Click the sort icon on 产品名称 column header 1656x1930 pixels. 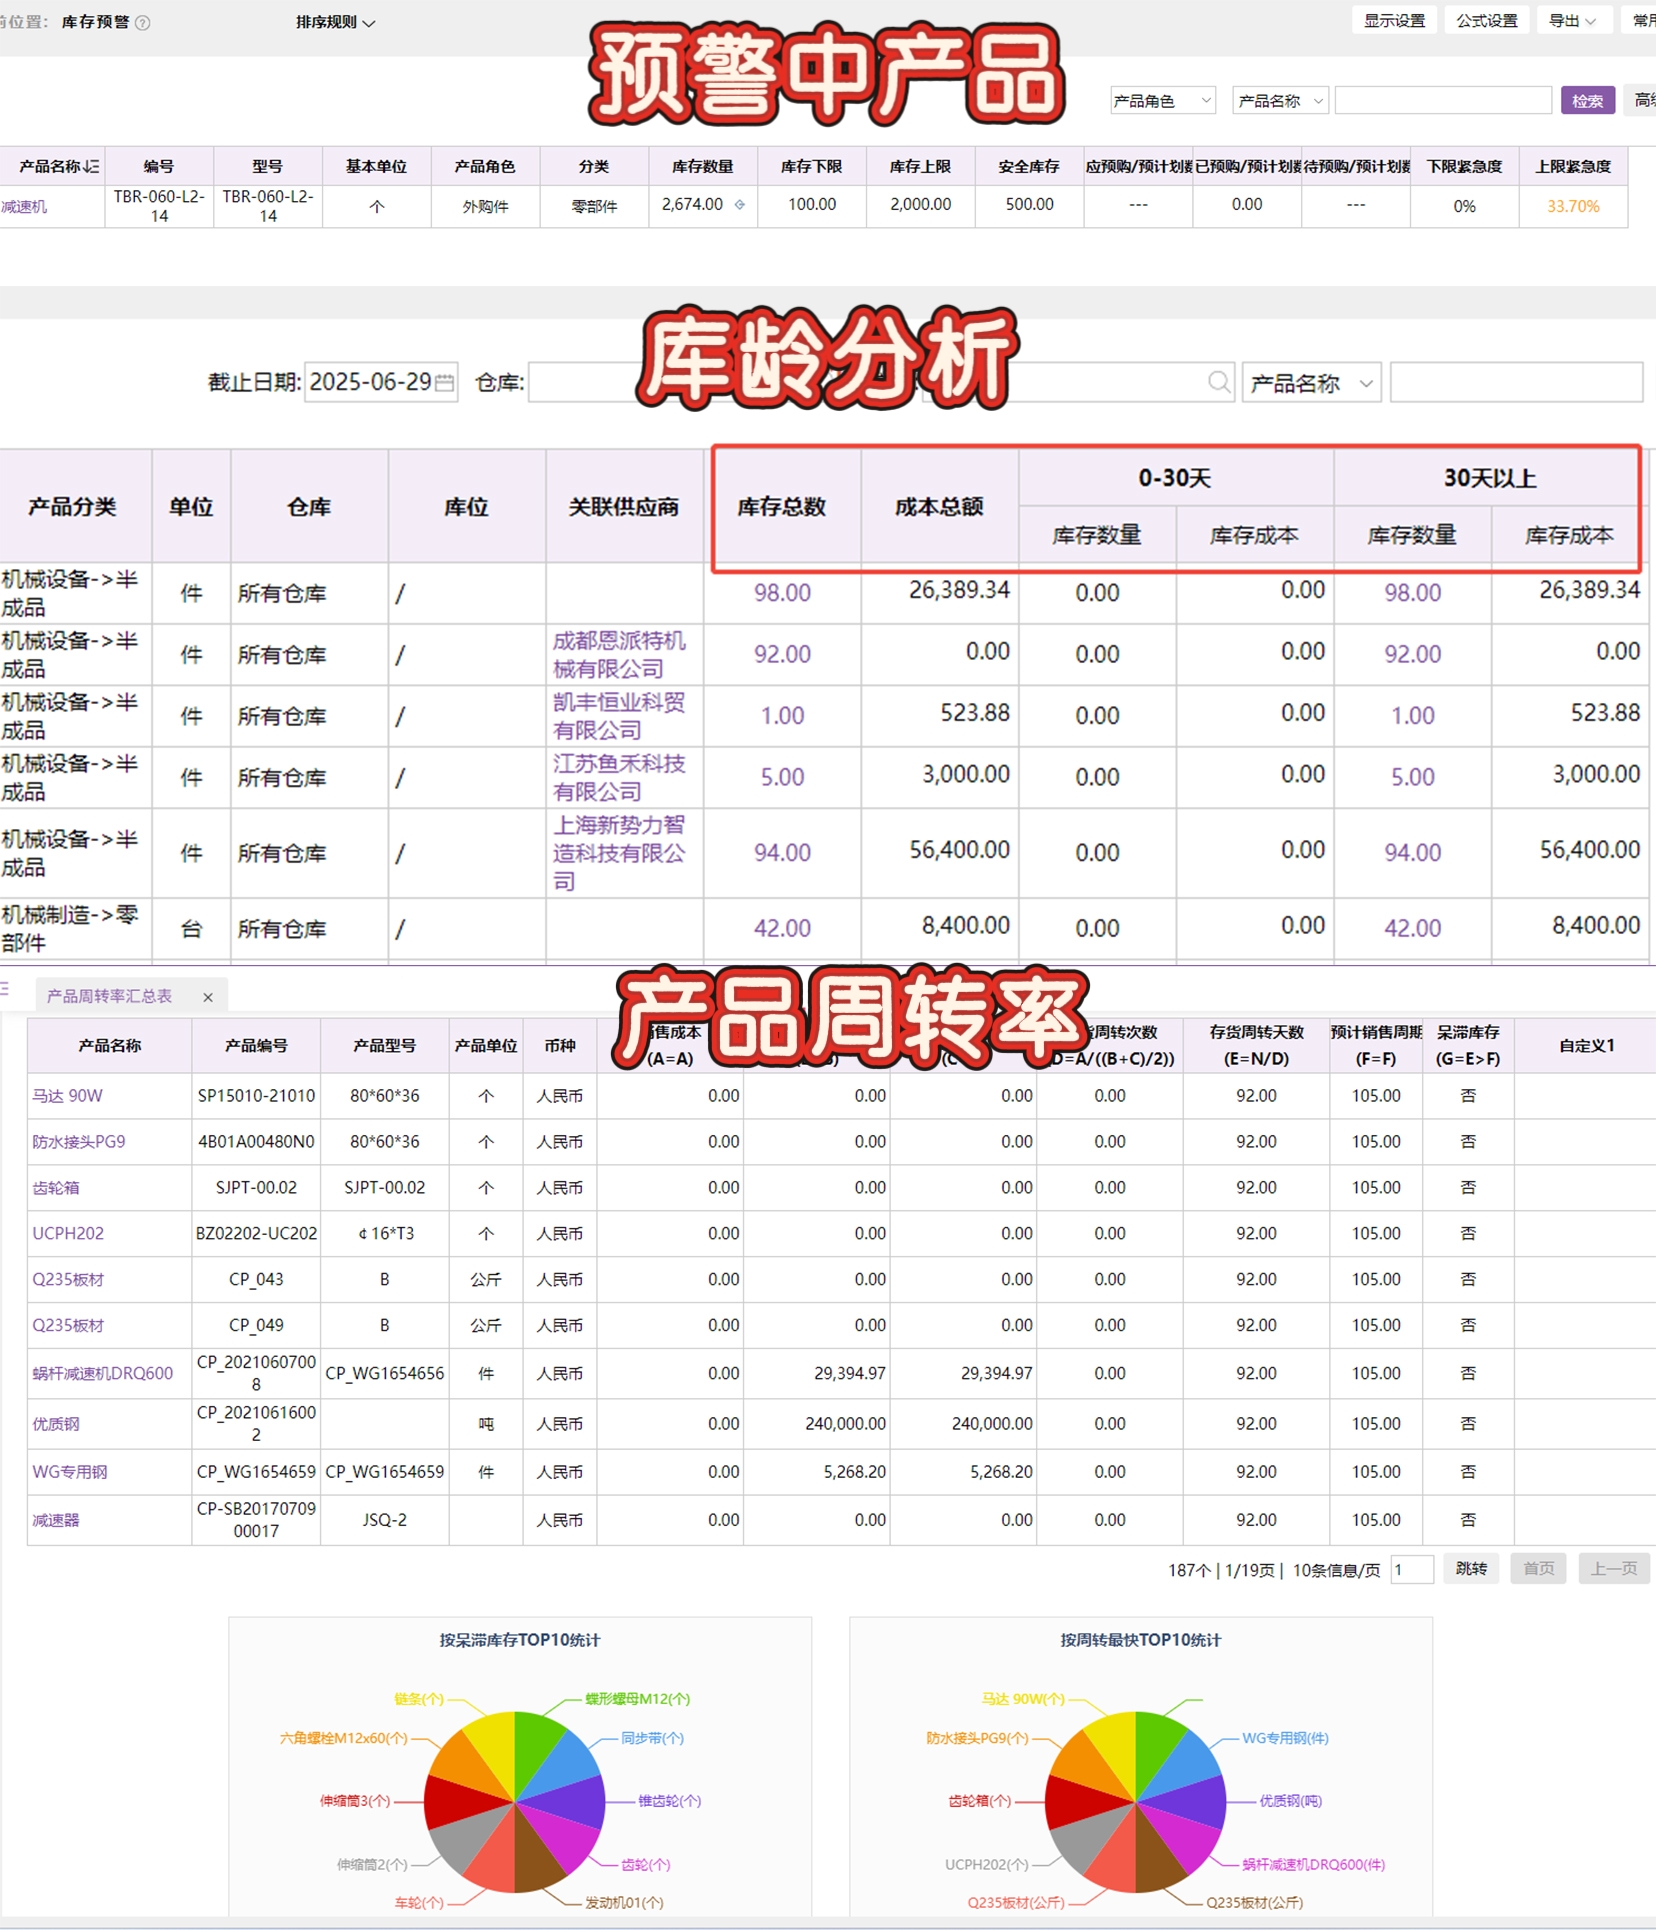coord(92,167)
